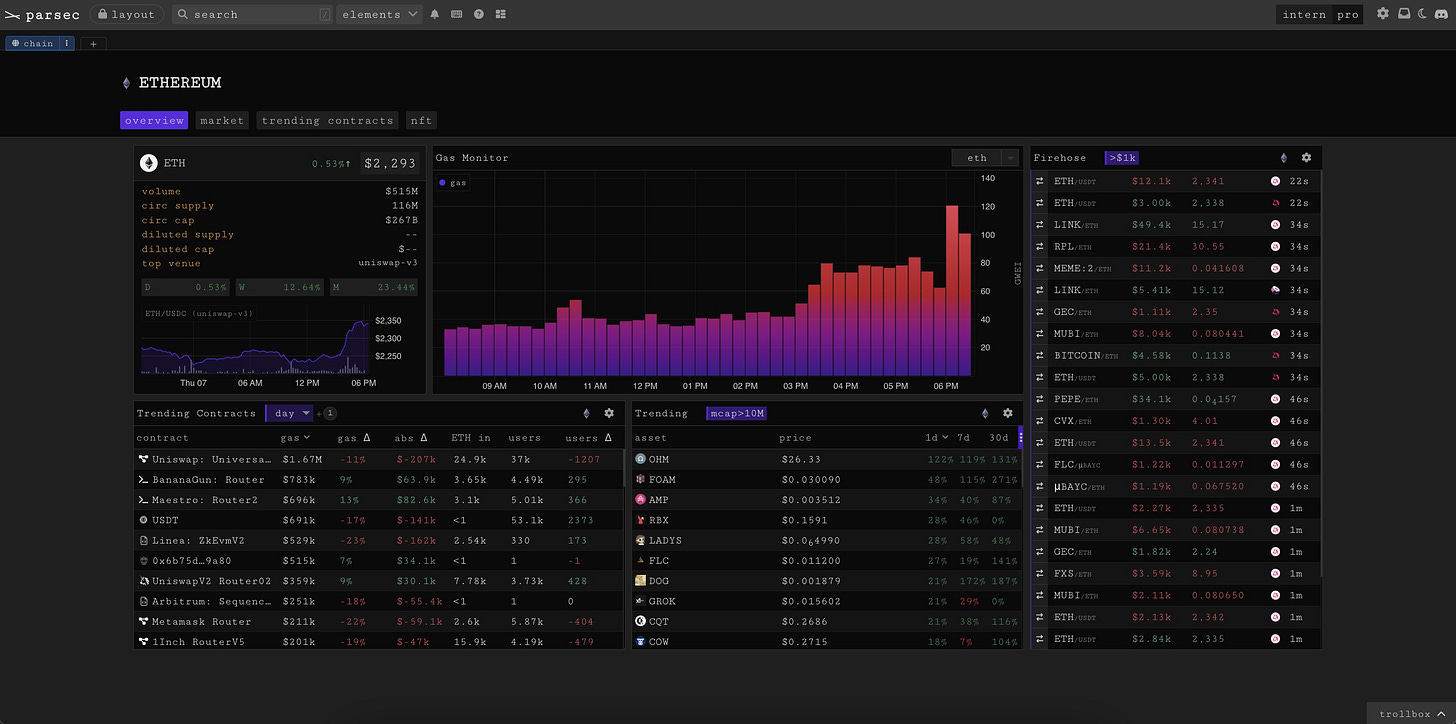Open Trending panel settings gear
This screenshot has height=724, width=1456.
pos(1008,413)
